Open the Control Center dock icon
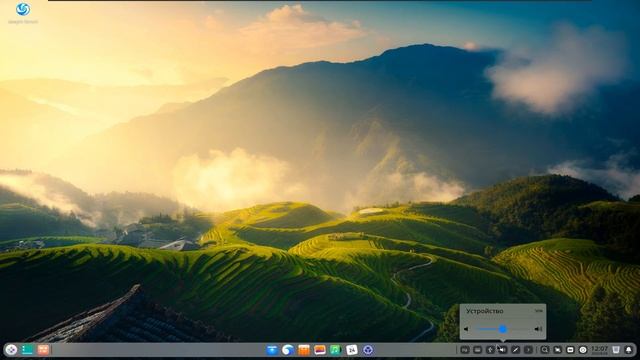 click(368, 350)
